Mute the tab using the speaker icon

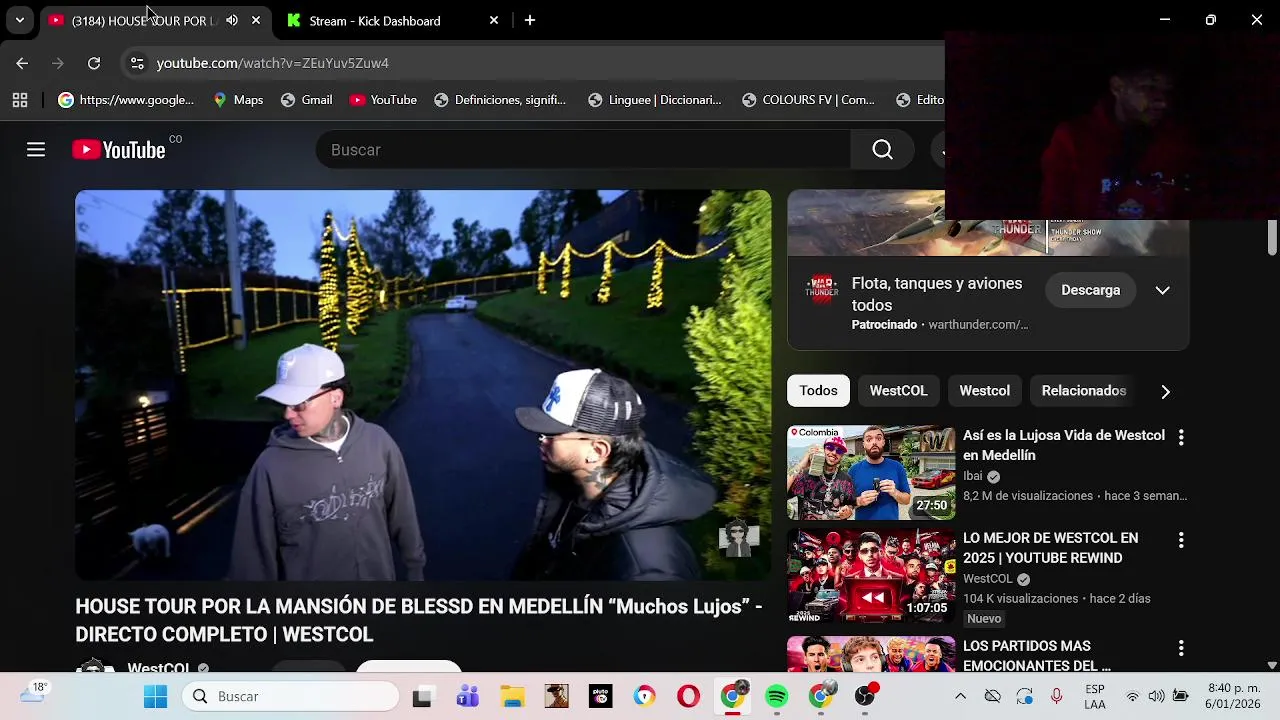click(232, 20)
